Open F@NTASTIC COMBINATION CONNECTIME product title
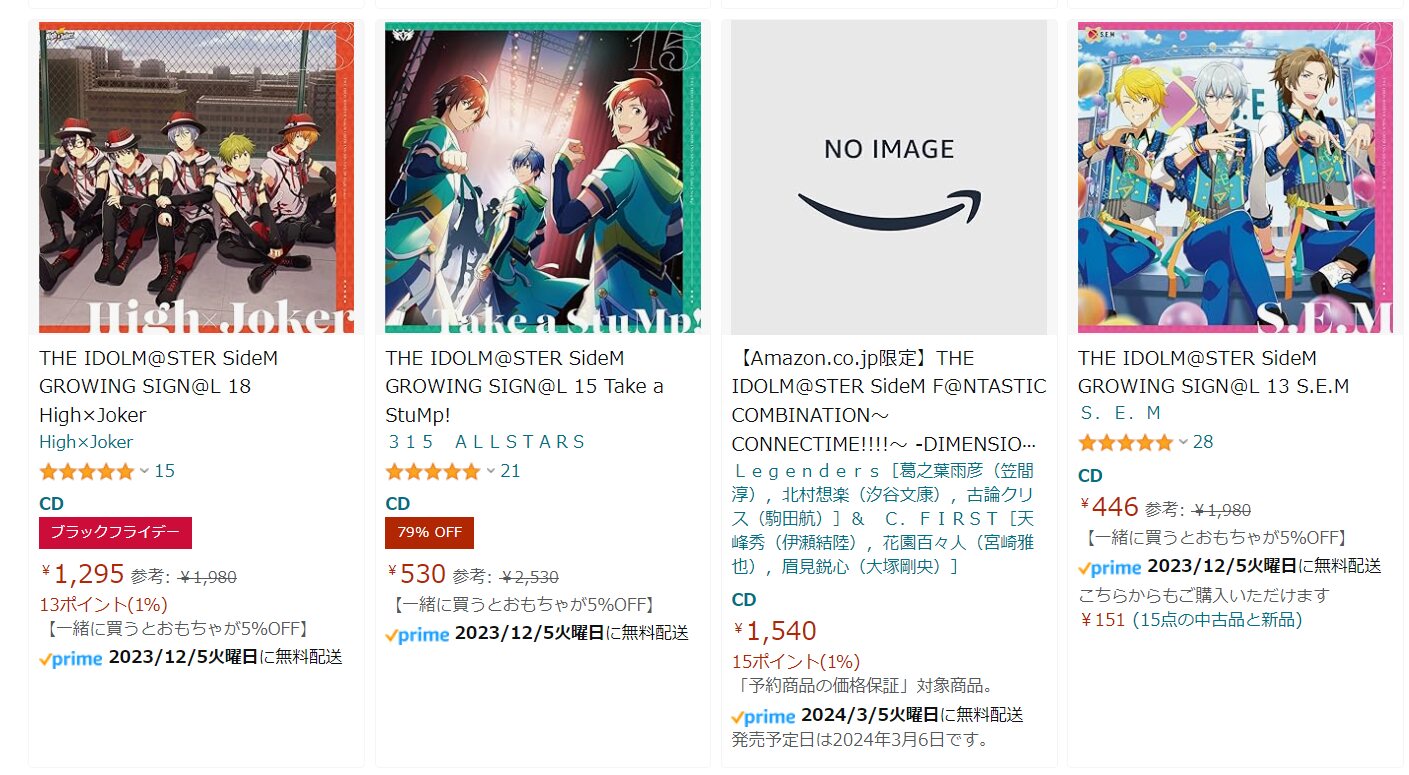 click(x=888, y=400)
